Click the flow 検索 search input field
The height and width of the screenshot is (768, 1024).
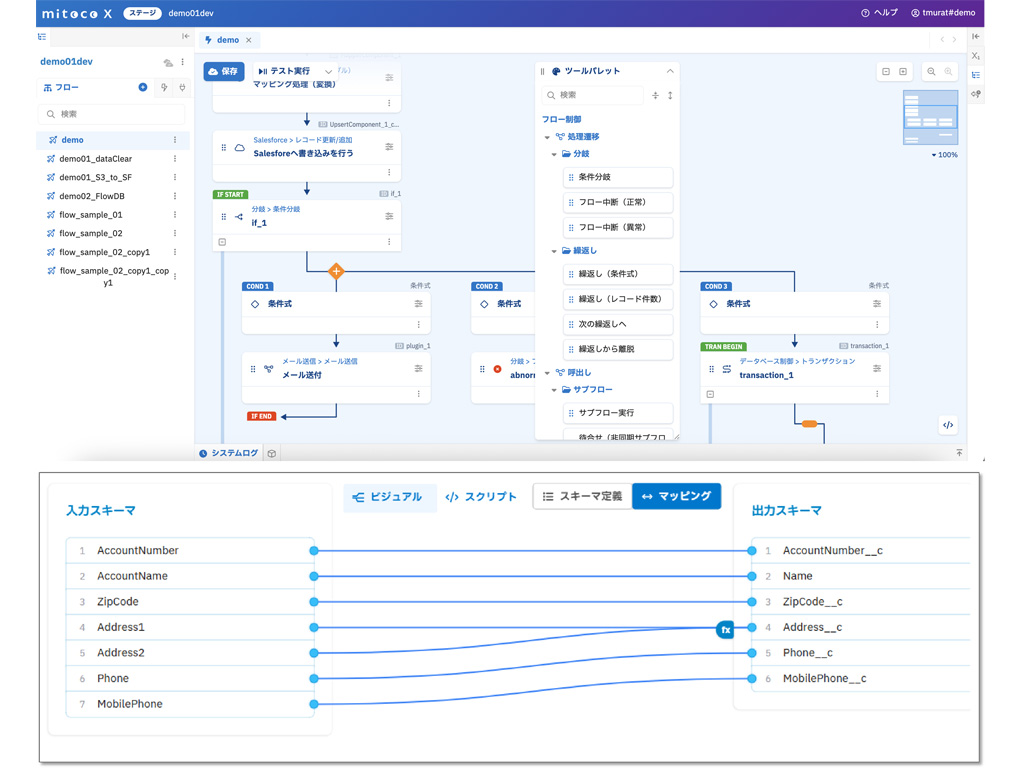tap(112, 113)
